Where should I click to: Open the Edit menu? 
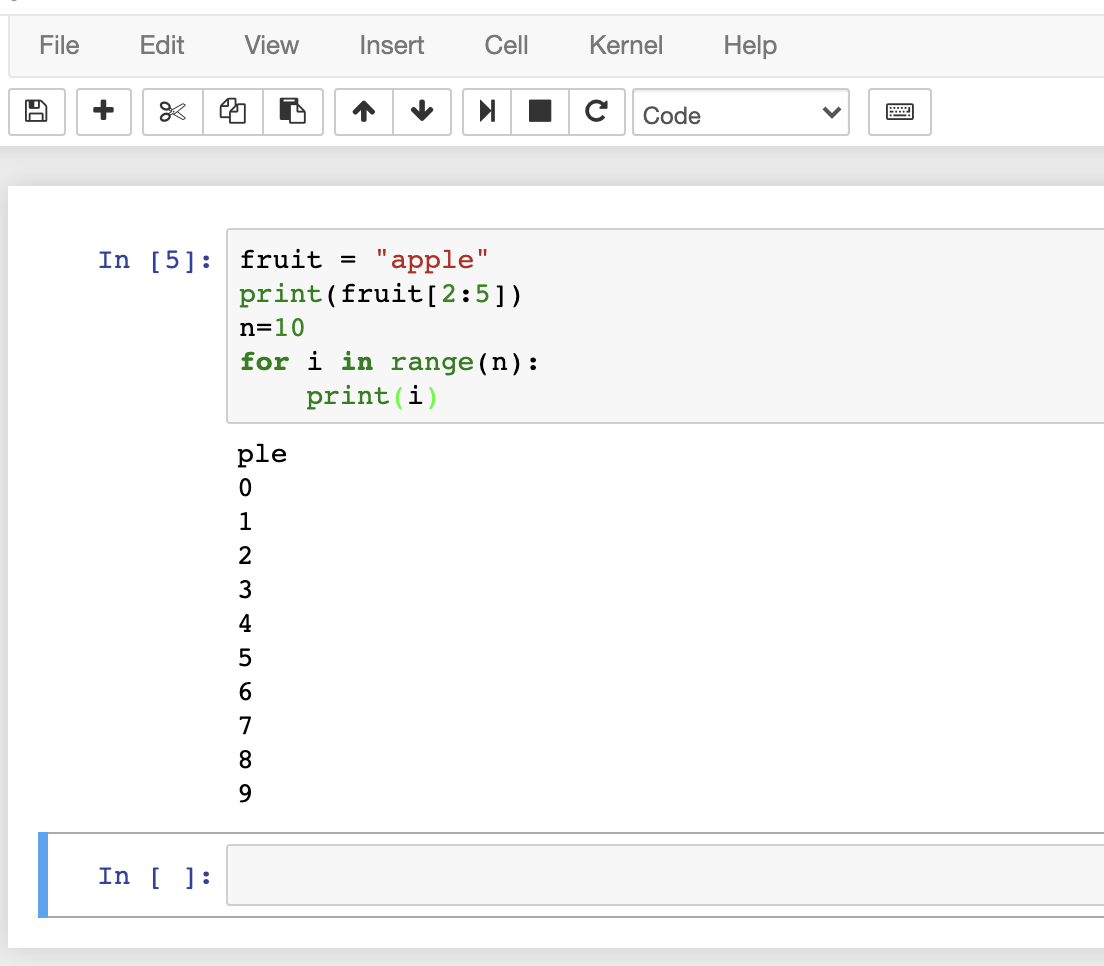pos(162,45)
